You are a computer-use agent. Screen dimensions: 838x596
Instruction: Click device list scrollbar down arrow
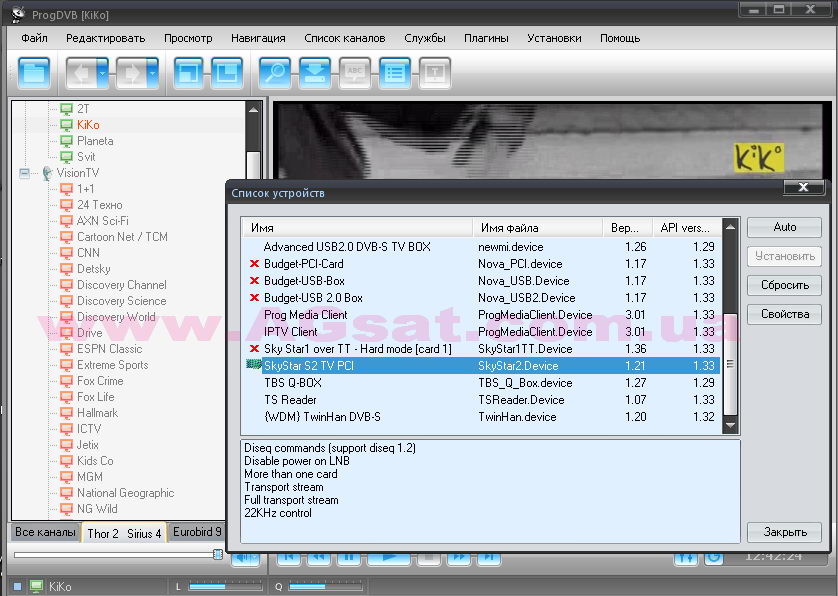(730, 425)
